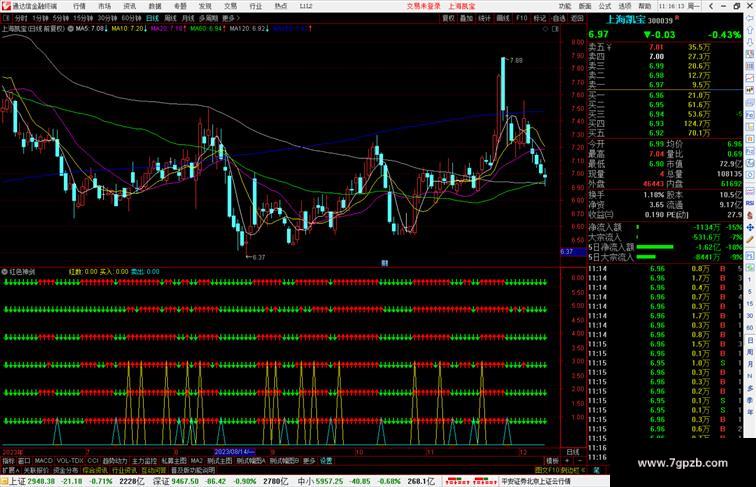
Task: Click the red market indicator icon in status bar
Action: [x=458, y=481]
